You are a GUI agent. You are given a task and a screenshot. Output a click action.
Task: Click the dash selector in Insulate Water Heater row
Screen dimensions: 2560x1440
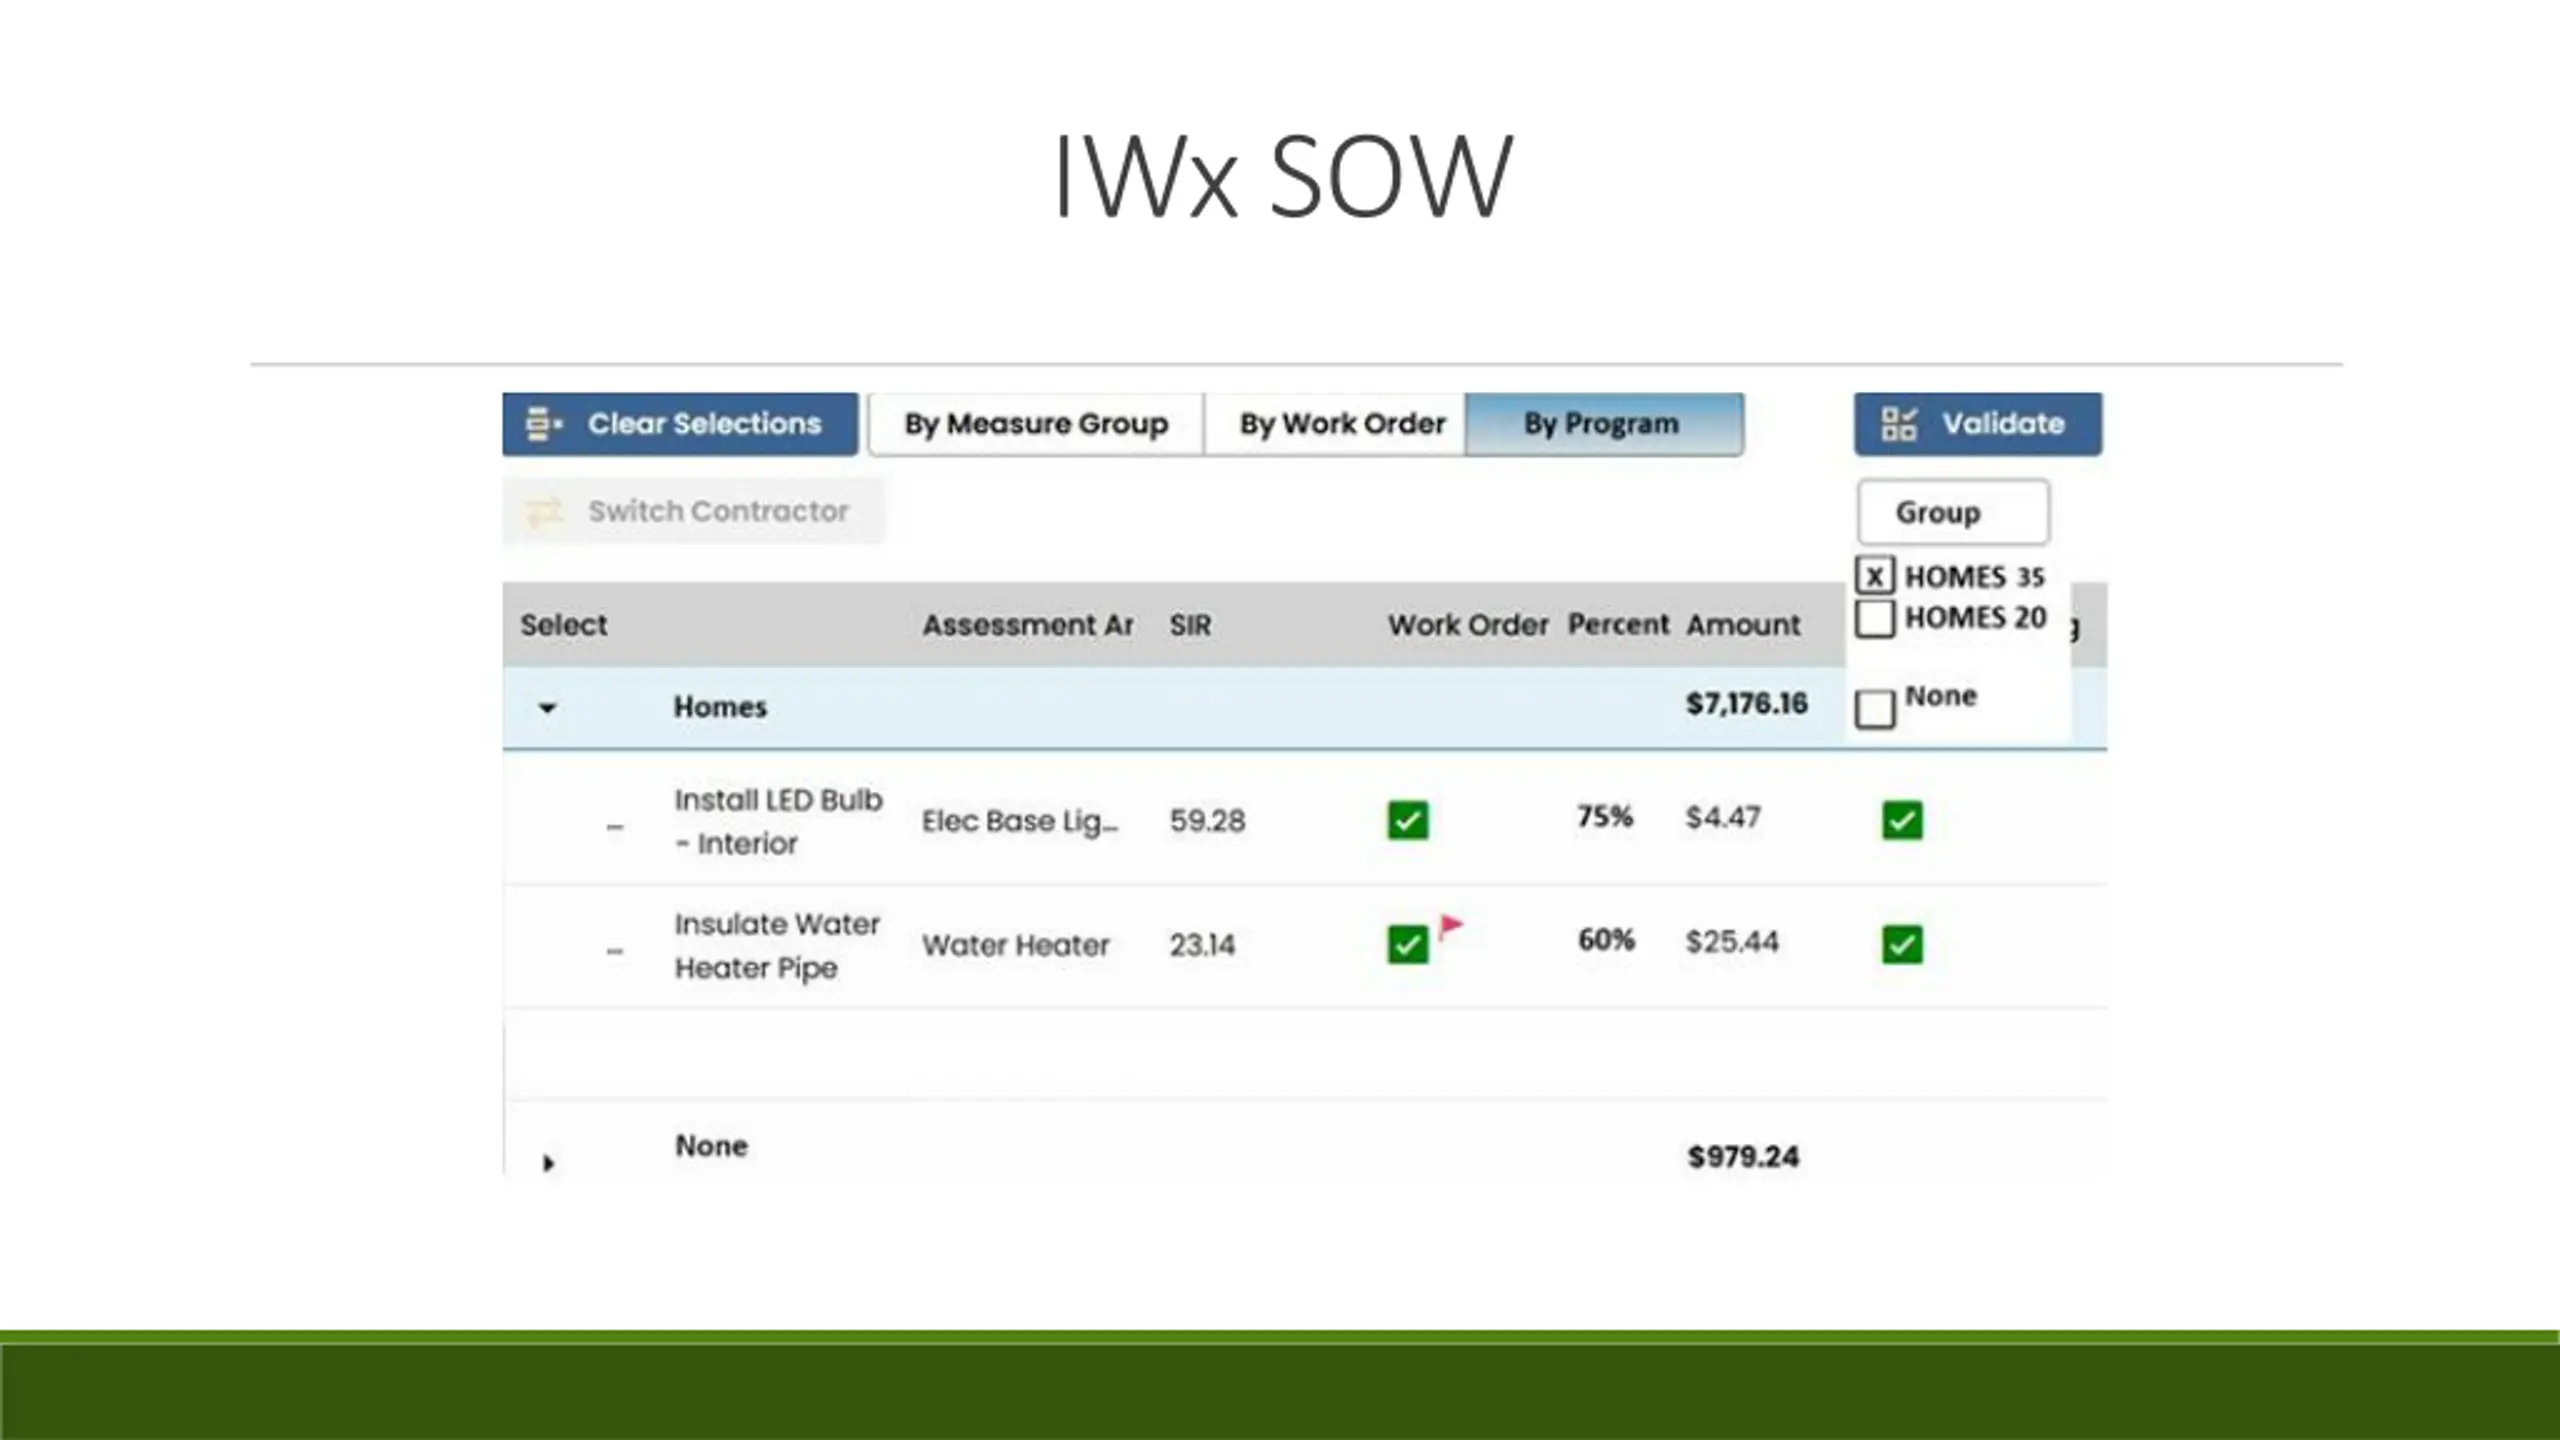(x=615, y=951)
